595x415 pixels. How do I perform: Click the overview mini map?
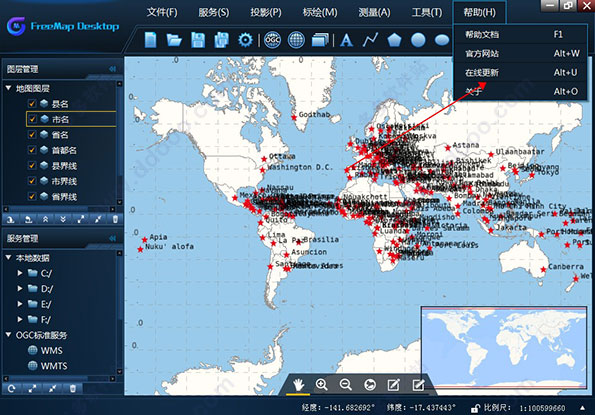[504, 347]
